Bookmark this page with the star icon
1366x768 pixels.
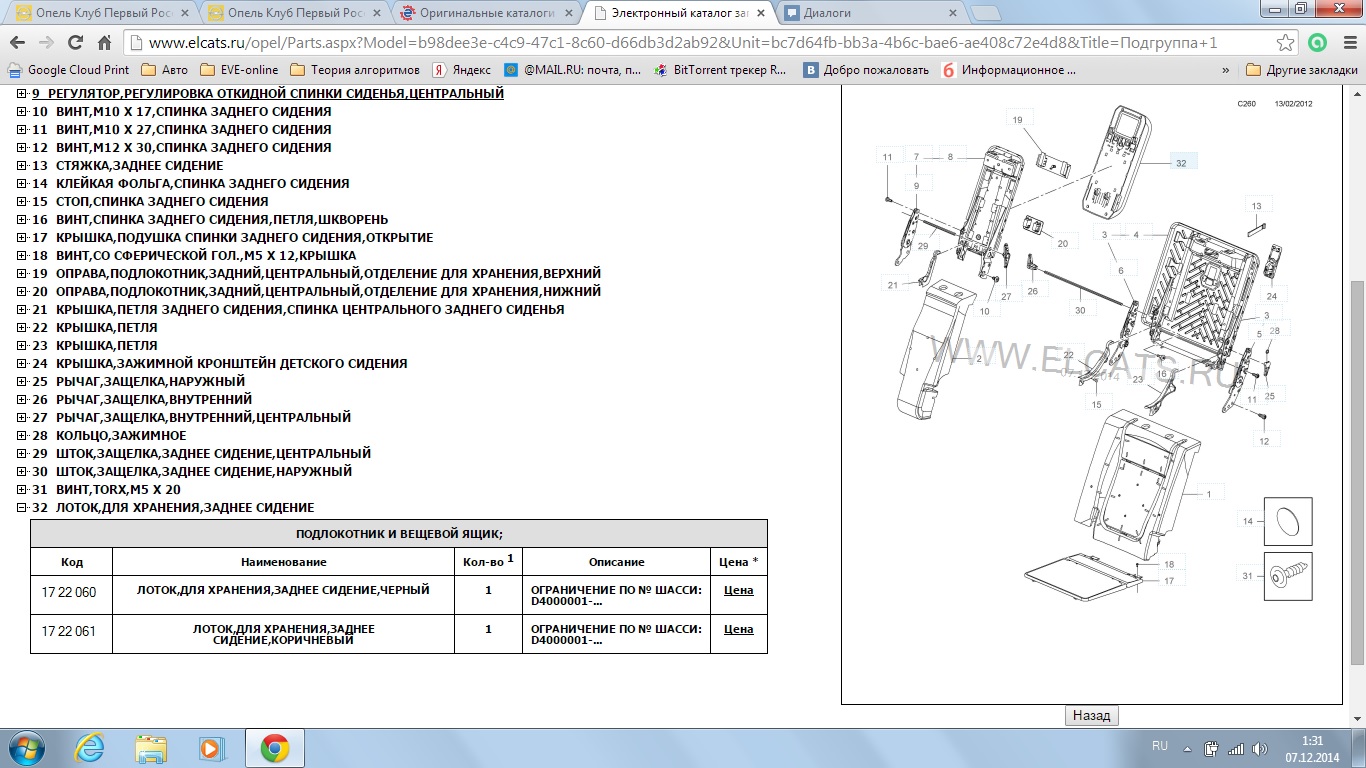1286,43
